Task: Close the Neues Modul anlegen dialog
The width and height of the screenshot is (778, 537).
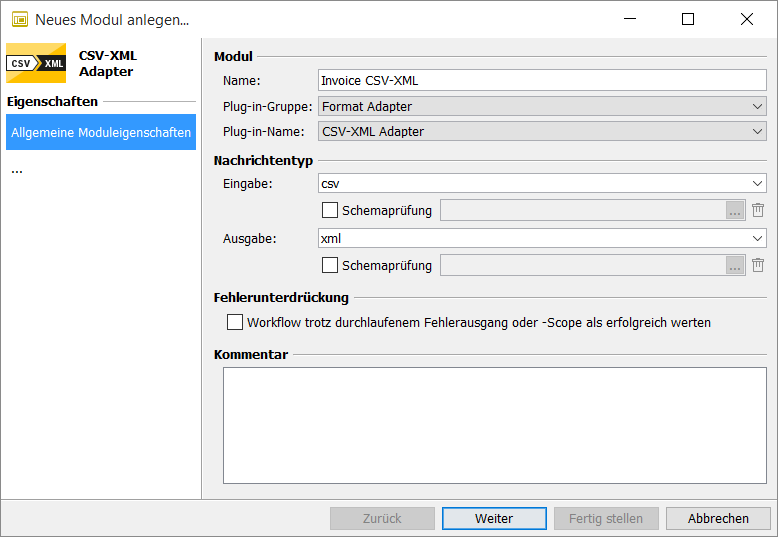Action: click(746, 19)
